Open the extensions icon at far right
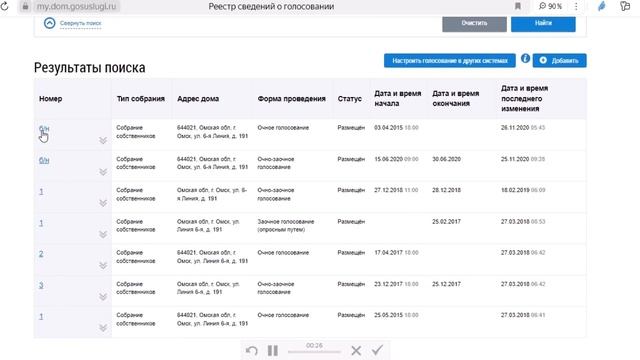This screenshot has width=640, height=360. tap(625, 6)
